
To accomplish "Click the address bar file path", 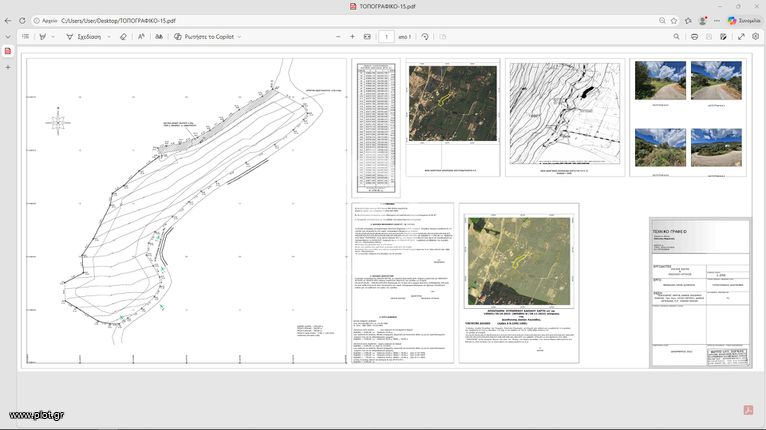I will (118, 21).
